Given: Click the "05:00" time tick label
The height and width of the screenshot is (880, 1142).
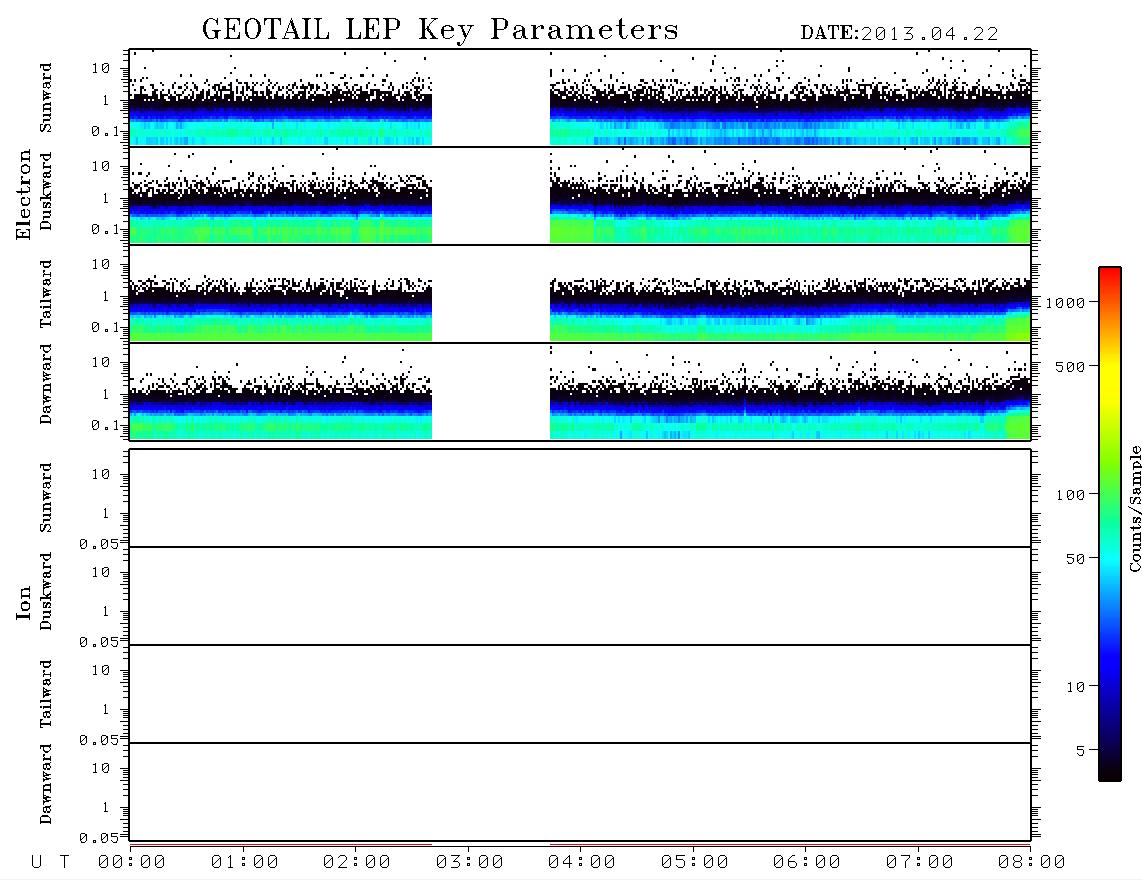Looking at the screenshot, I should click(695, 863).
